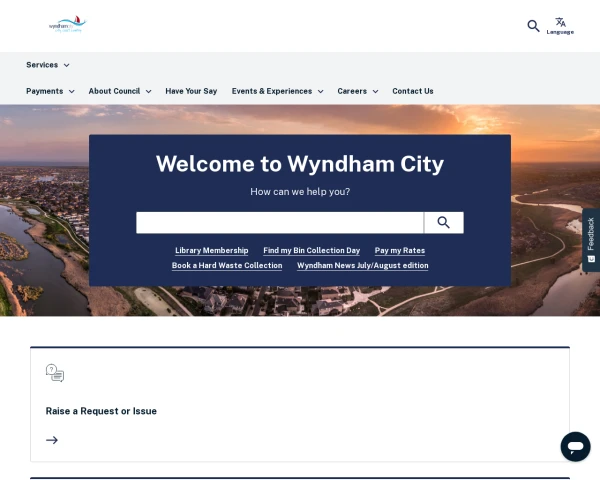Expand the Payments menu chevron
This screenshot has width=600, height=480.
(72, 91)
